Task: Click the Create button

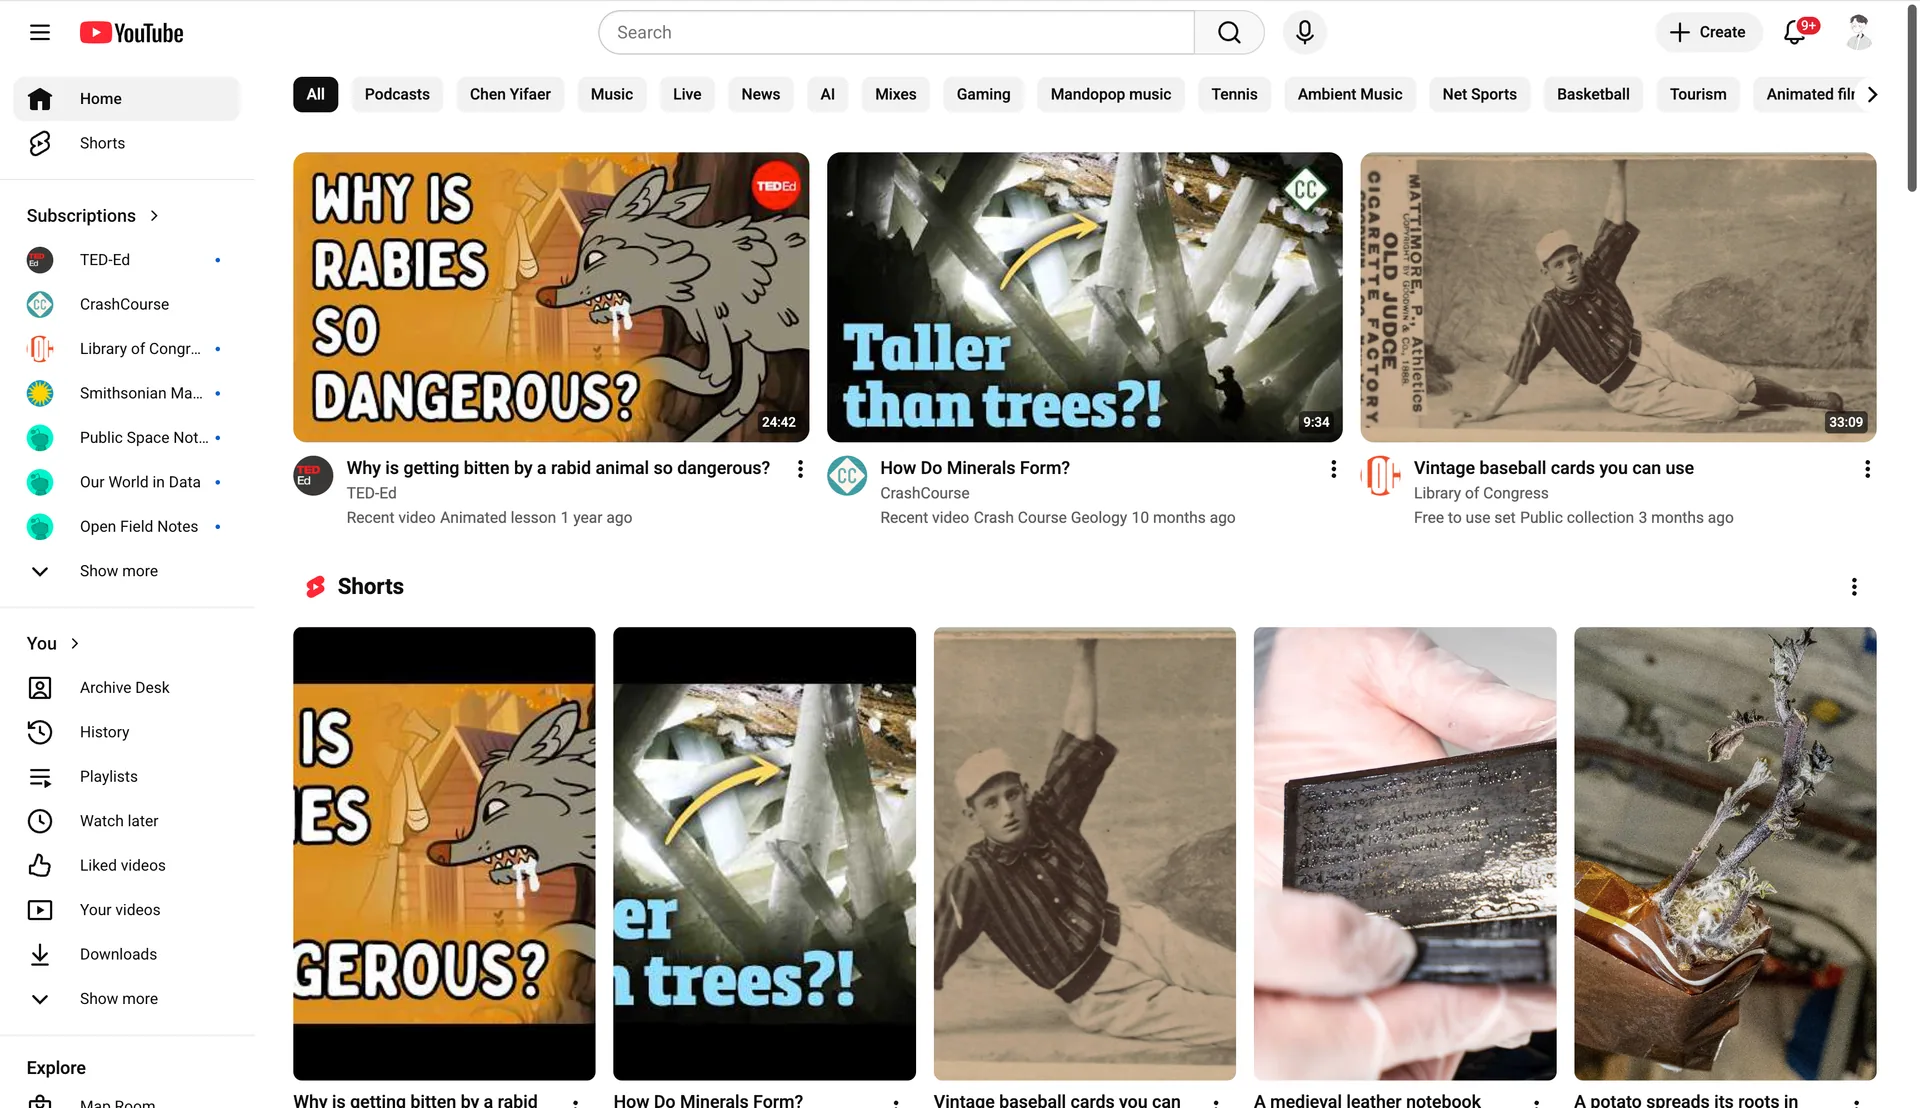Action: pyautogui.click(x=1708, y=33)
